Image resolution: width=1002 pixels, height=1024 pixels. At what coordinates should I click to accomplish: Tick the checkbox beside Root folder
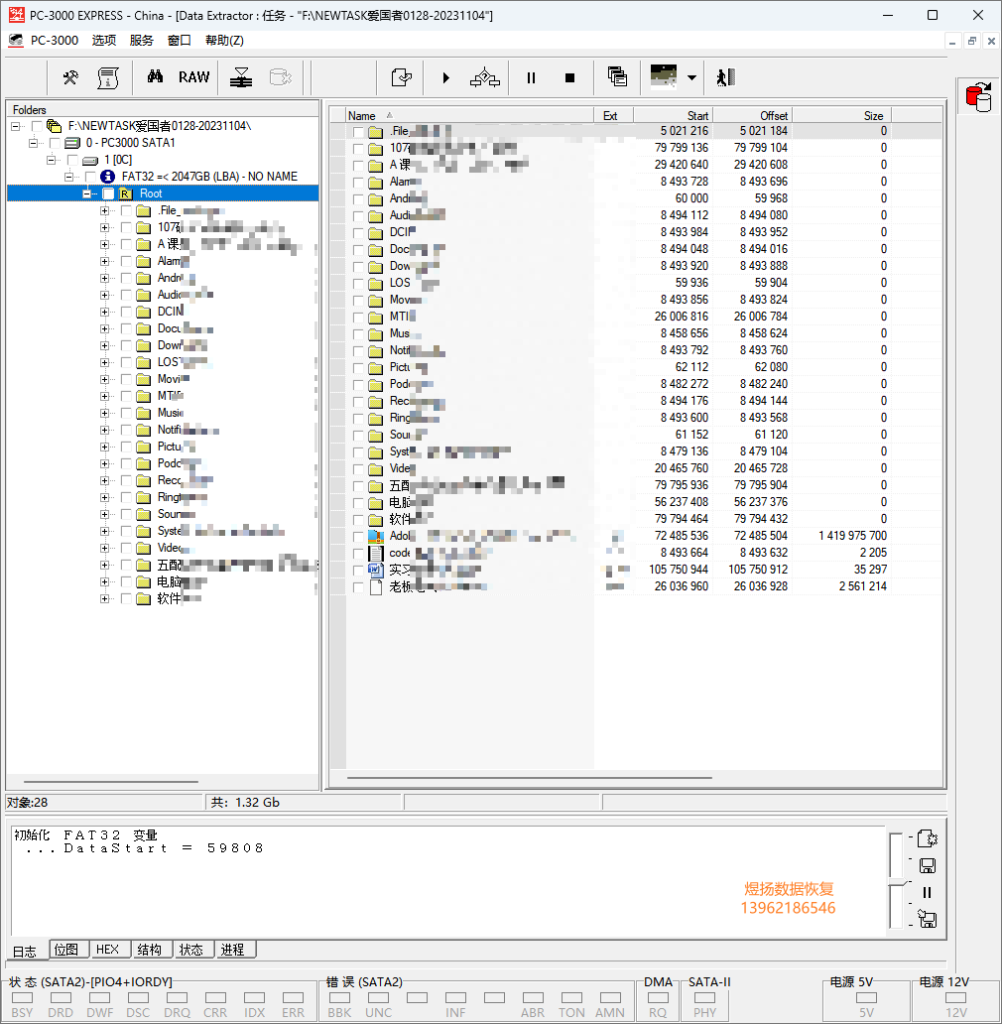108,194
